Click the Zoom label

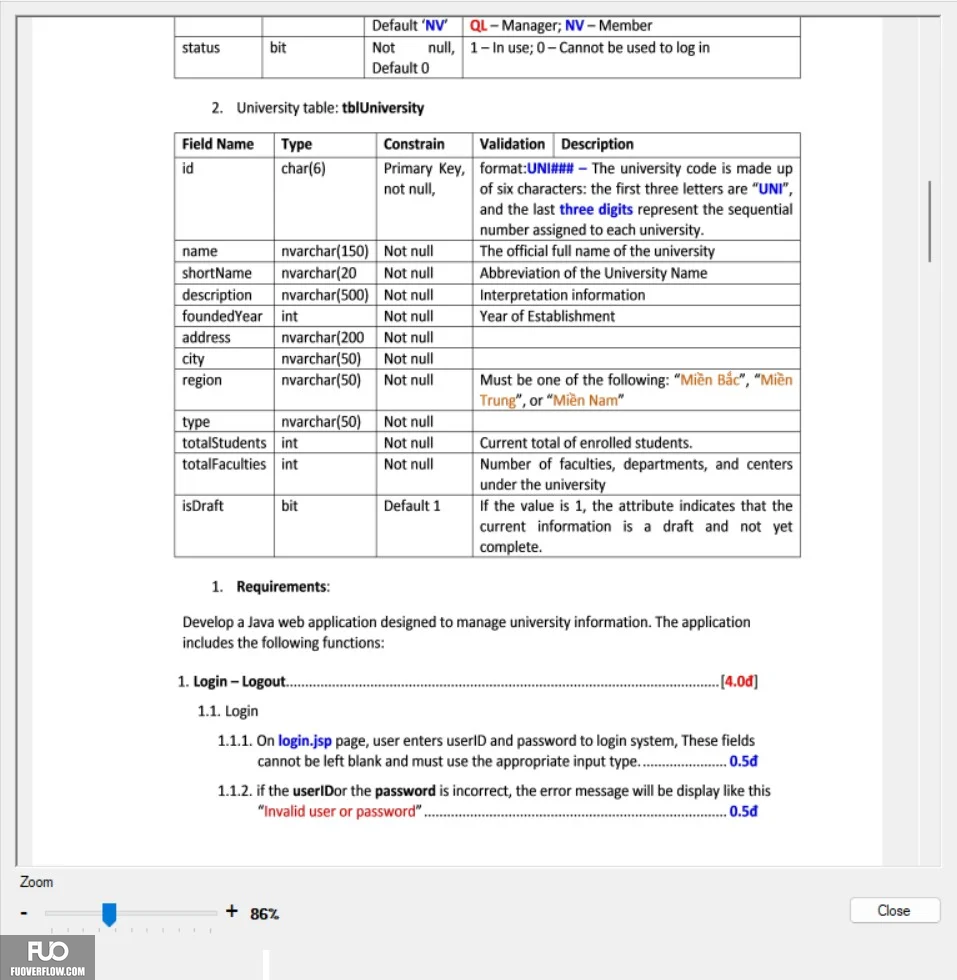pos(36,882)
